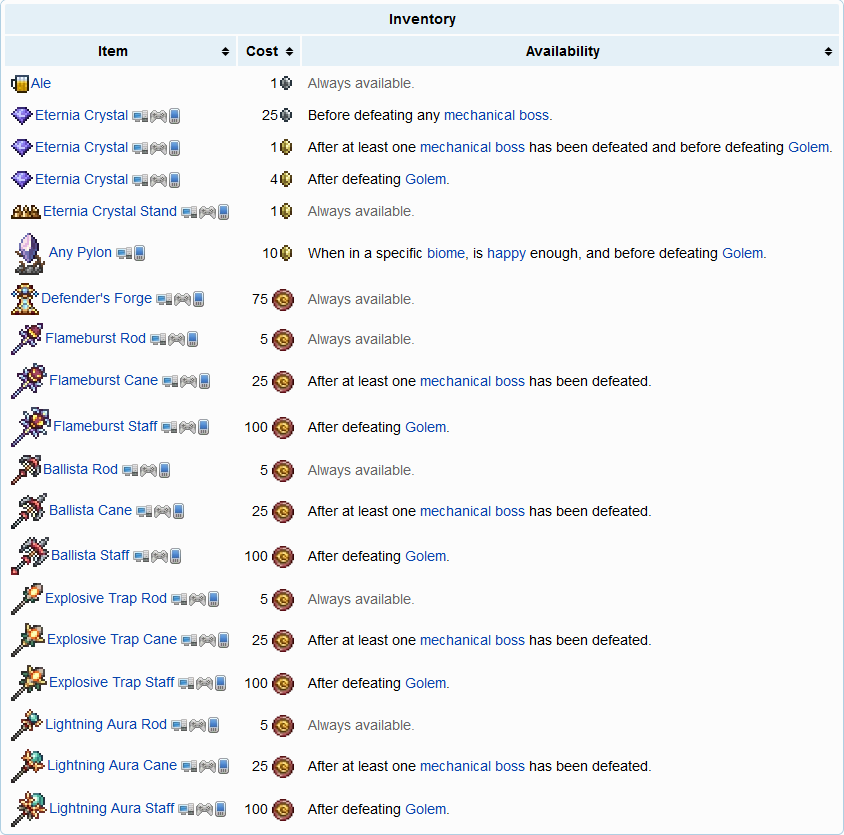Viewport: 844px width, 835px height.
Task: Follow mechanical boss link in Lightning Aura Cane row
Action: [472, 766]
